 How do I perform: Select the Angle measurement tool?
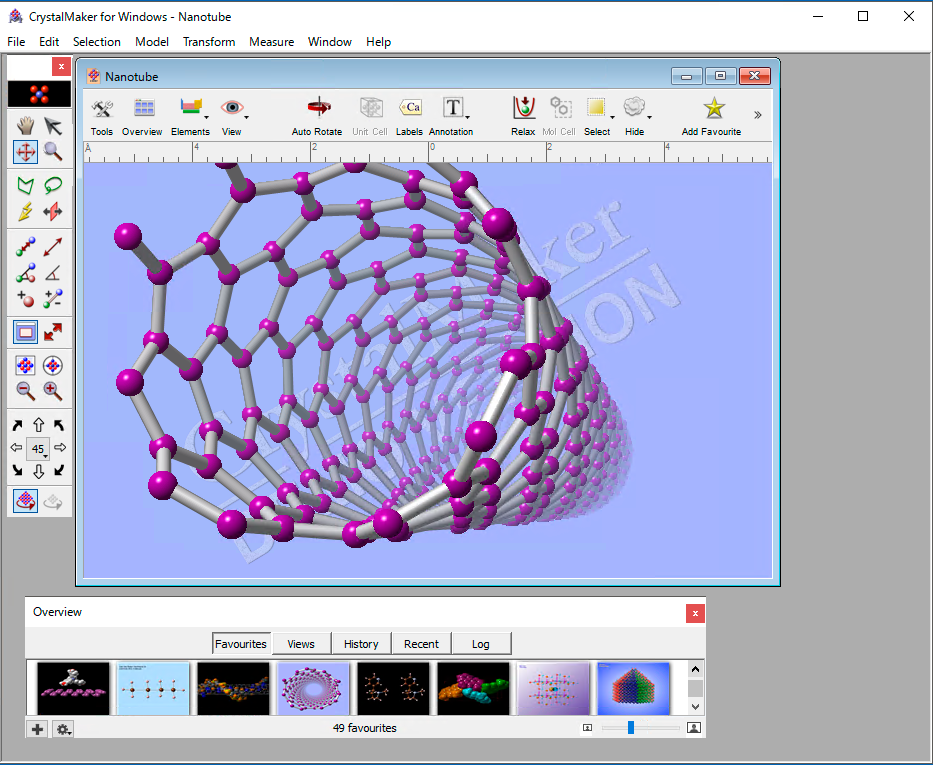click(52, 272)
